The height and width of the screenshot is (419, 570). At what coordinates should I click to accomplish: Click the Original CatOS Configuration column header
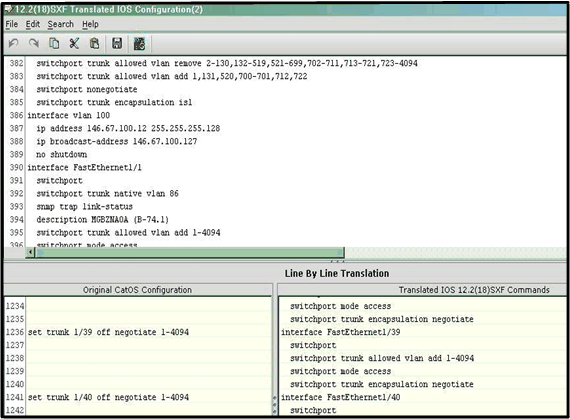pyautogui.click(x=137, y=290)
